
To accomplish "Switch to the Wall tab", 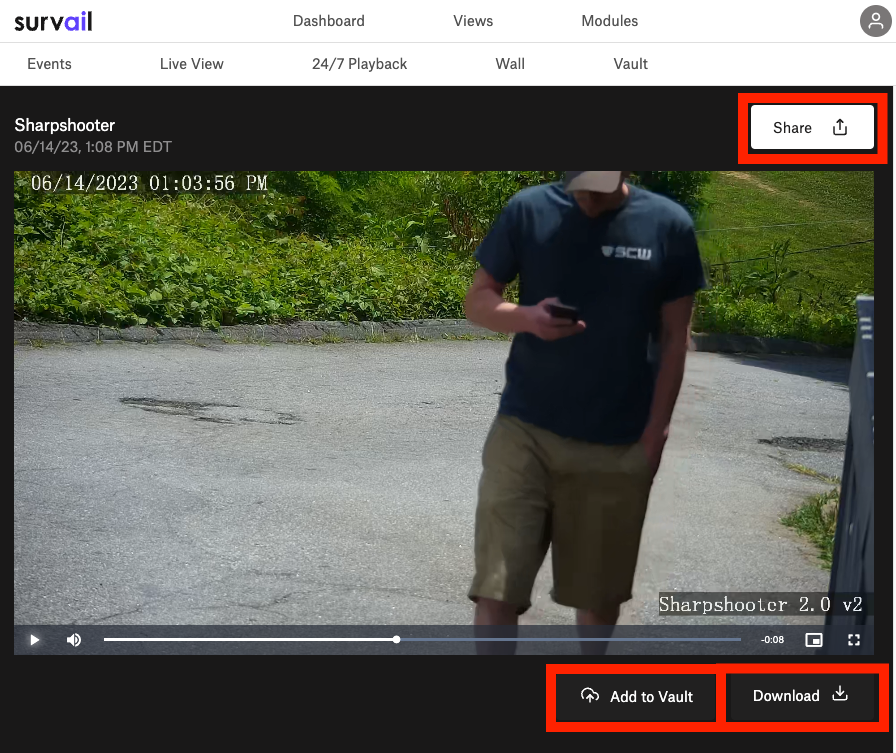I will pos(510,64).
